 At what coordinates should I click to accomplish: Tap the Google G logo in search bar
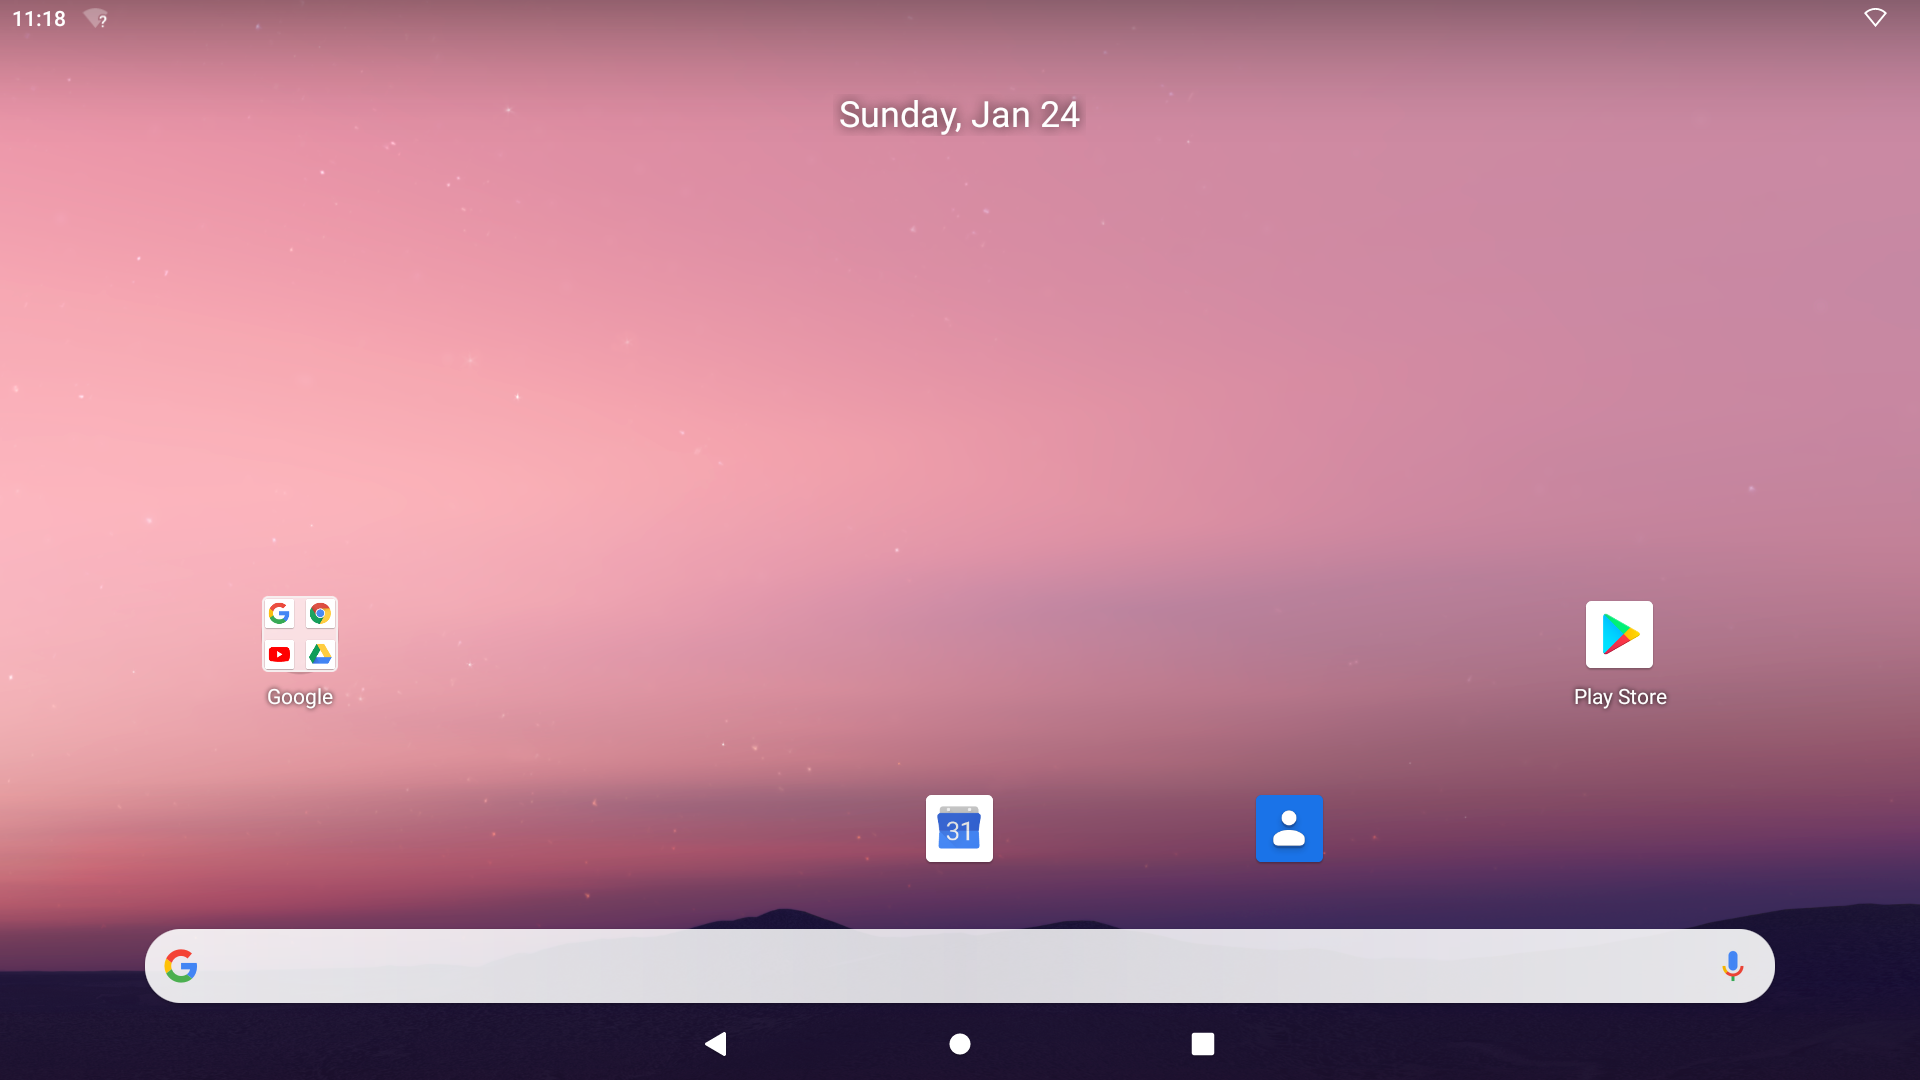pos(181,966)
